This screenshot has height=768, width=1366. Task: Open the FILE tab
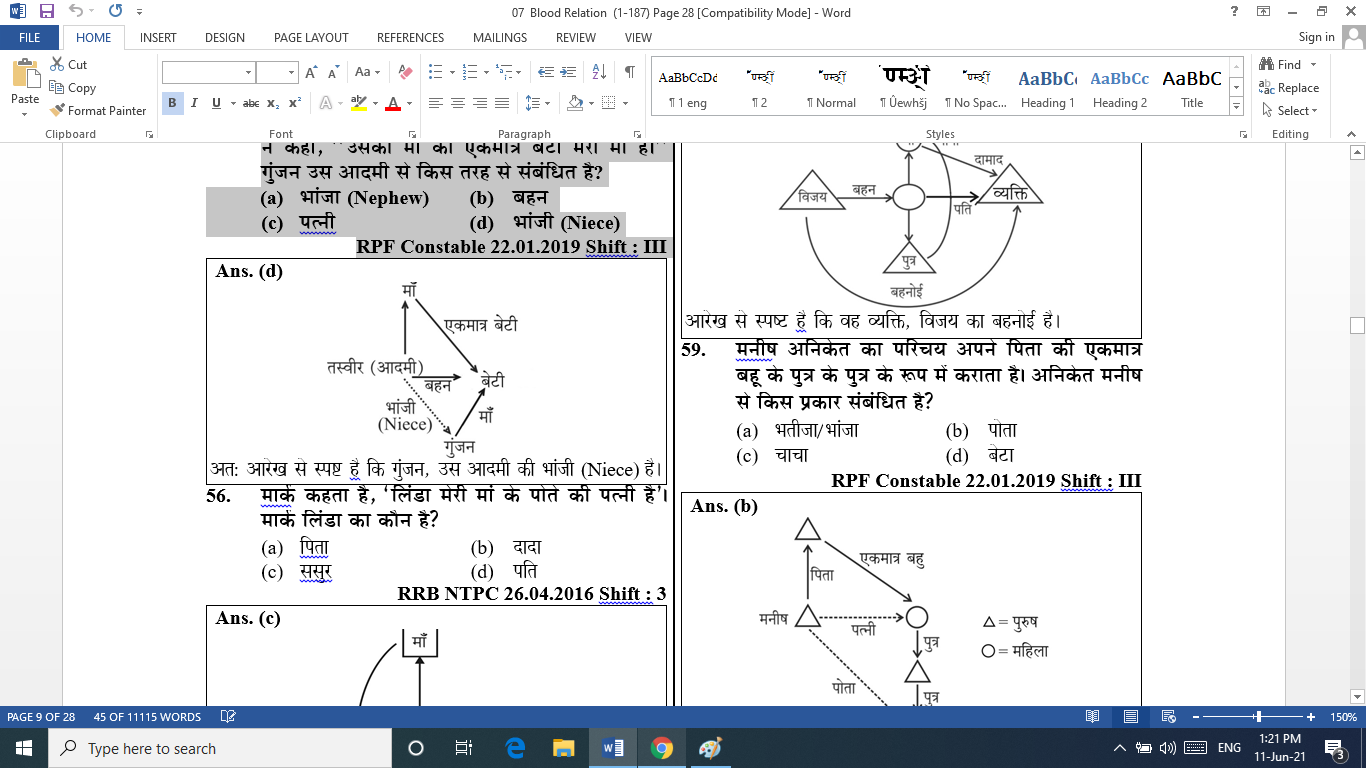tap(30, 37)
